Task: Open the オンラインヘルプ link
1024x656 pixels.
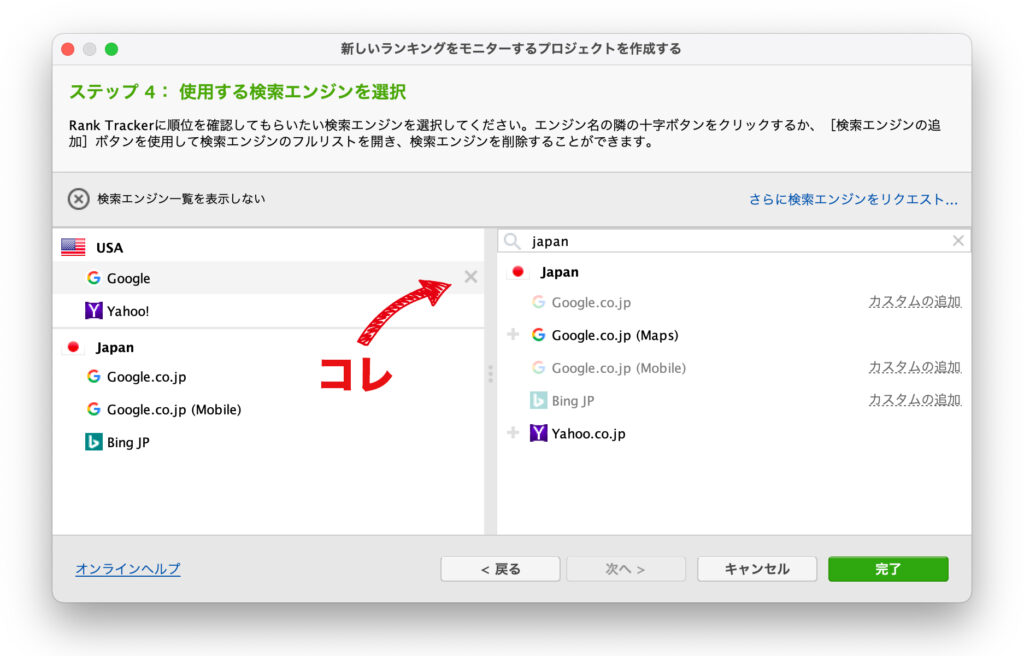Action: [x=128, y=568]
